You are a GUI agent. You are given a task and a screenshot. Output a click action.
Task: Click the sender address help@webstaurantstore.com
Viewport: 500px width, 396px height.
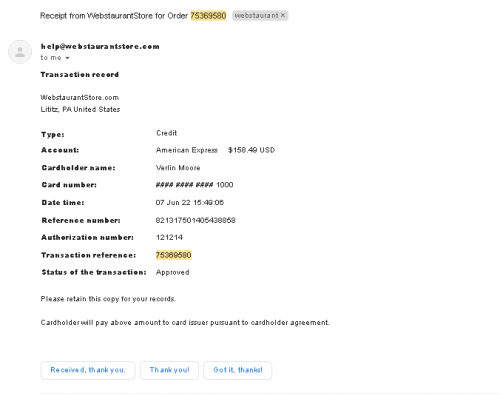pos(100,46)
